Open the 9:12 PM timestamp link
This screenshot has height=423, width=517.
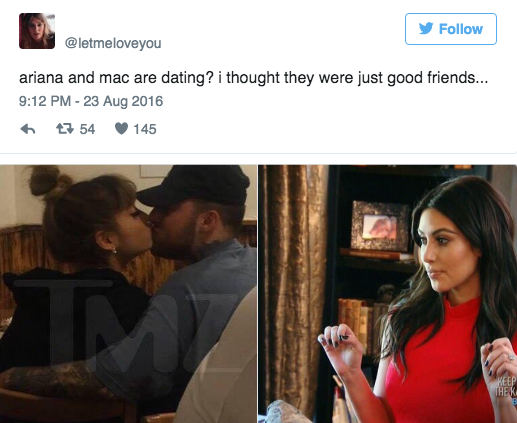[x=45, y=101]
